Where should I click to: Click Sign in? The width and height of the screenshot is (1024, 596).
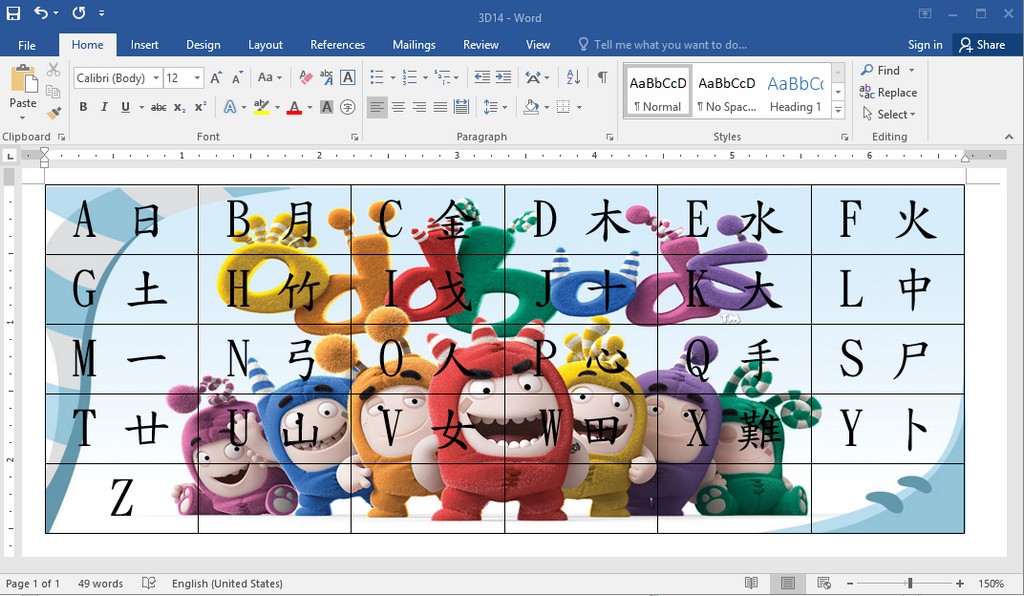tap(925, 44)
